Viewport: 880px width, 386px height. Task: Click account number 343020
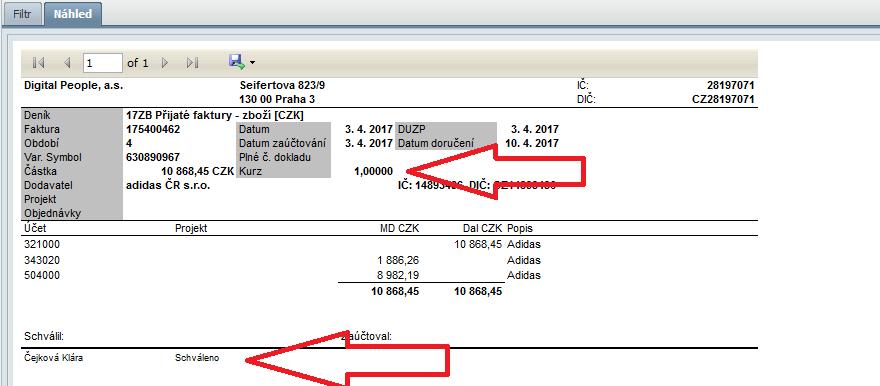42,260
